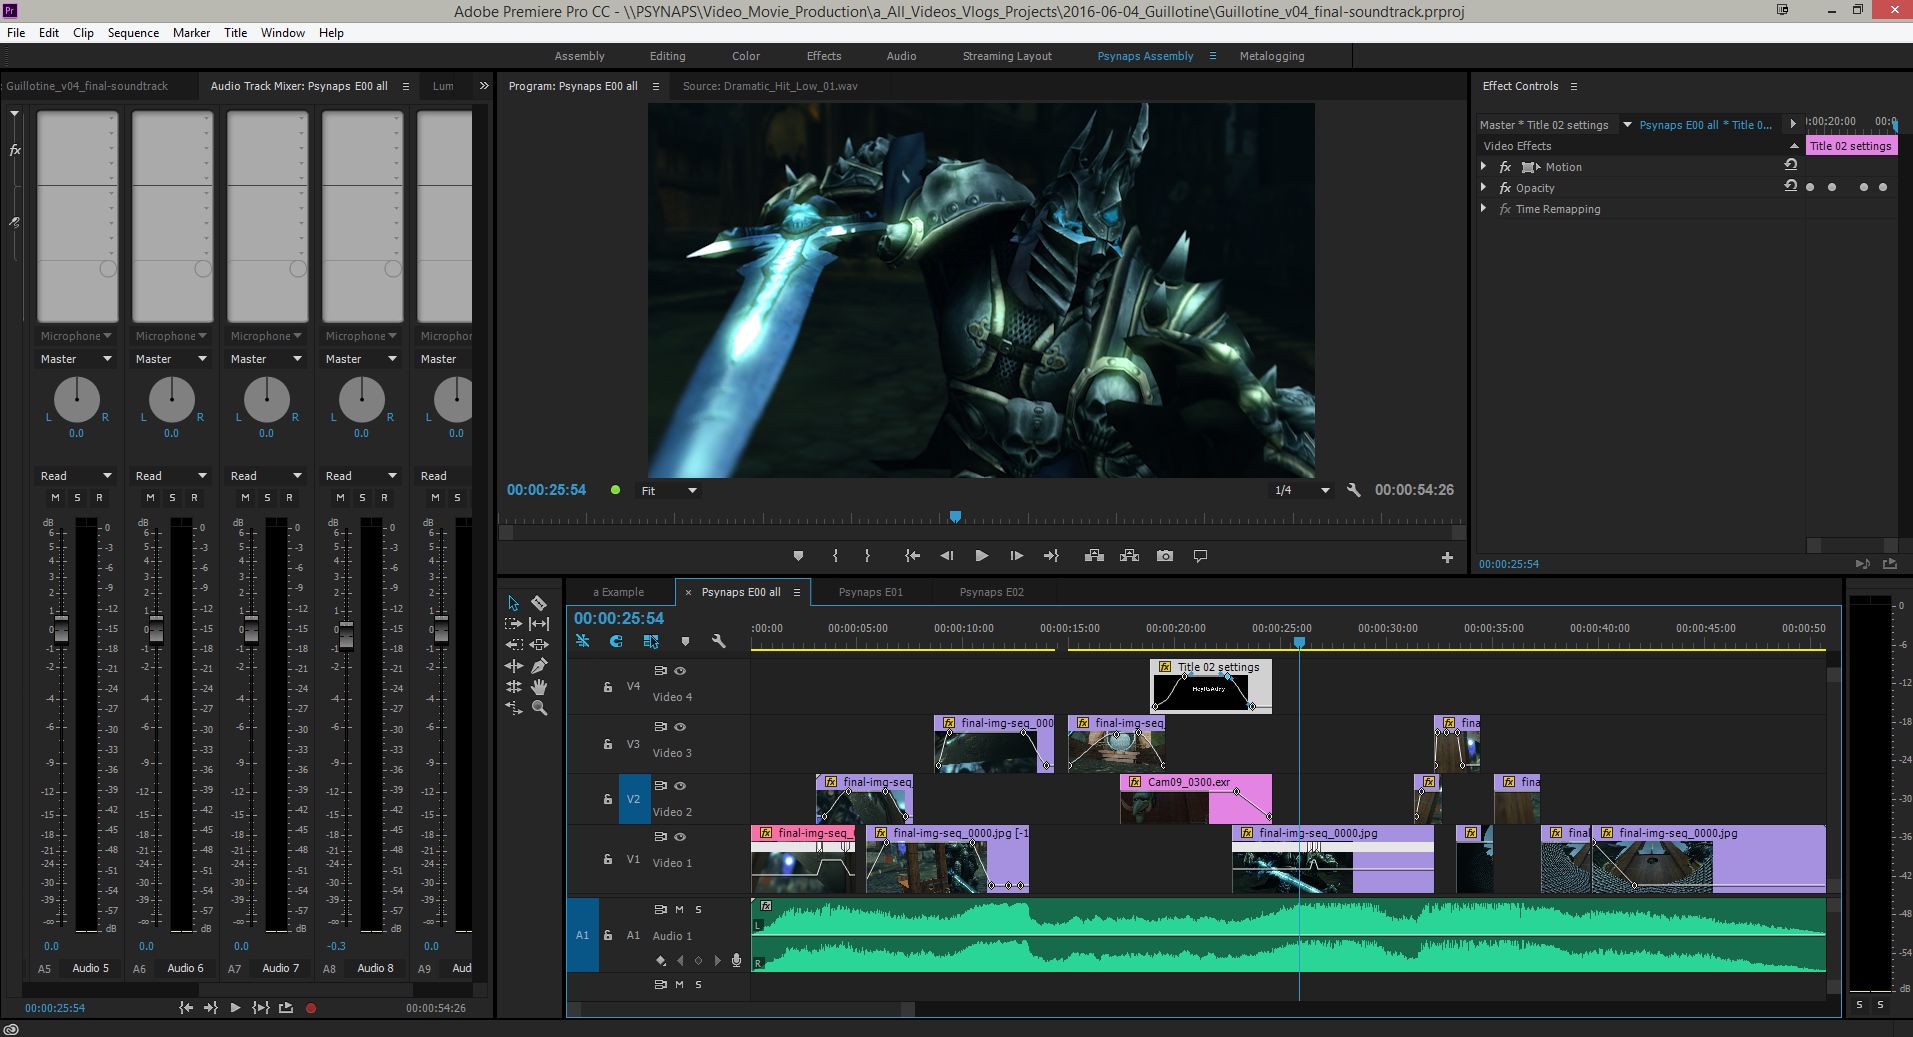This screenshot has height=1037, width=1913.
Task: Open the Sequence menu
Action: coord(133,33)
